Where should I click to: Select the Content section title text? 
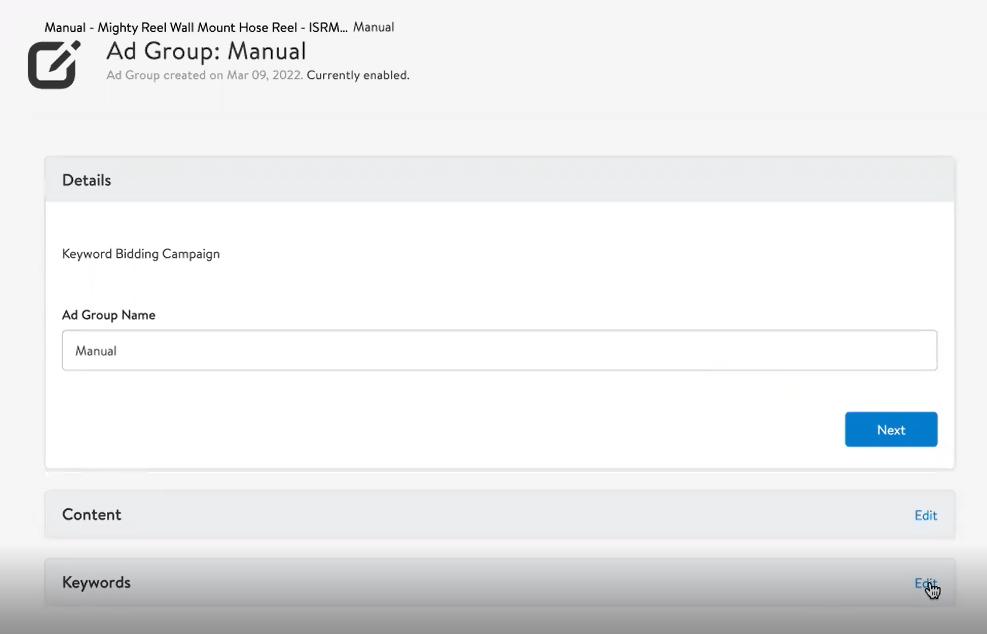pos(92,515)
